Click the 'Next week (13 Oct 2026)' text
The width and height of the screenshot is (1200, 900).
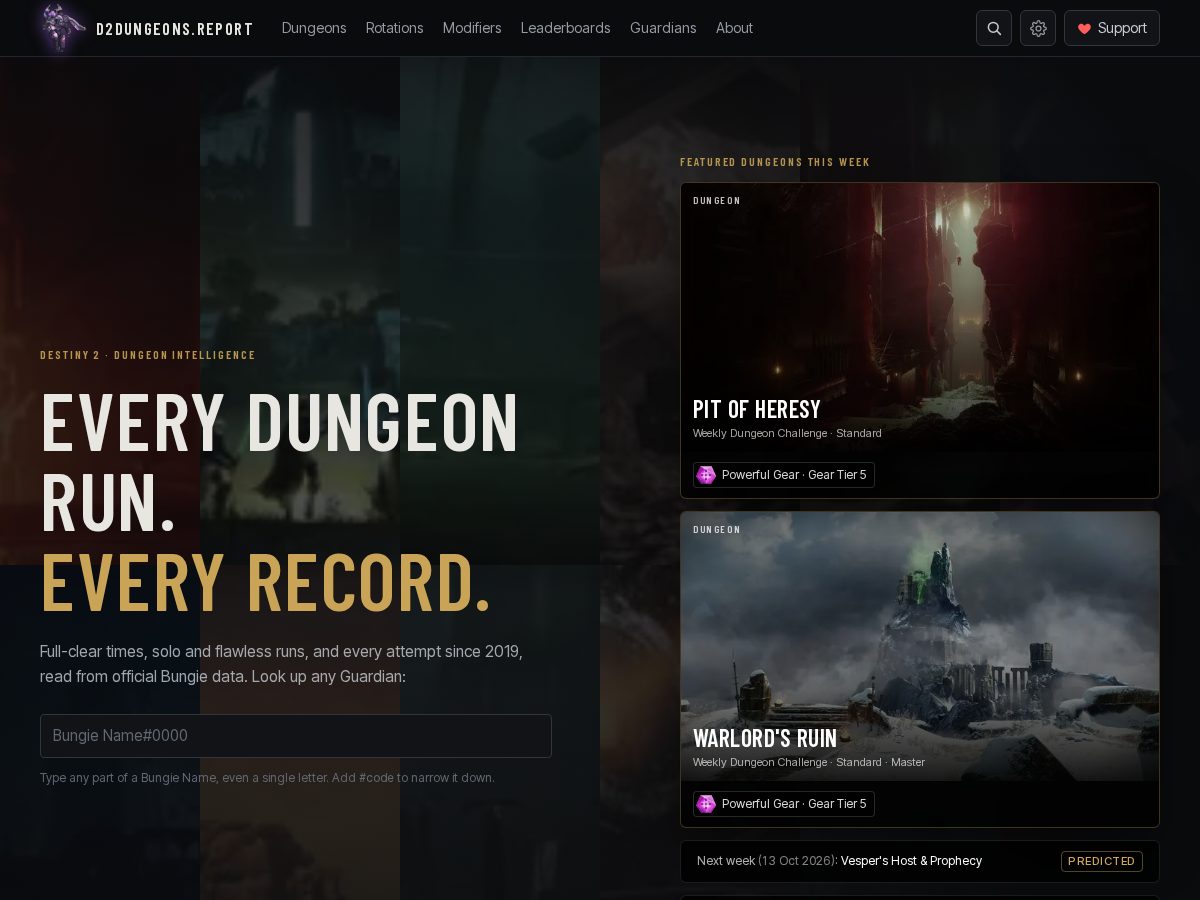766,861
